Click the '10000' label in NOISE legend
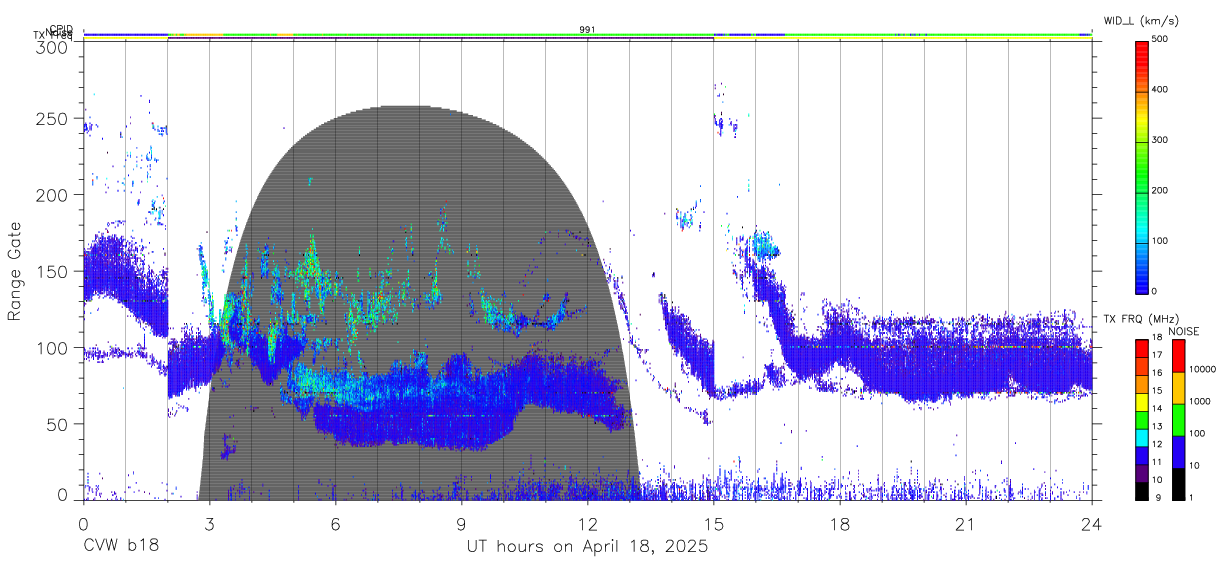 [x=1203, y=370]
